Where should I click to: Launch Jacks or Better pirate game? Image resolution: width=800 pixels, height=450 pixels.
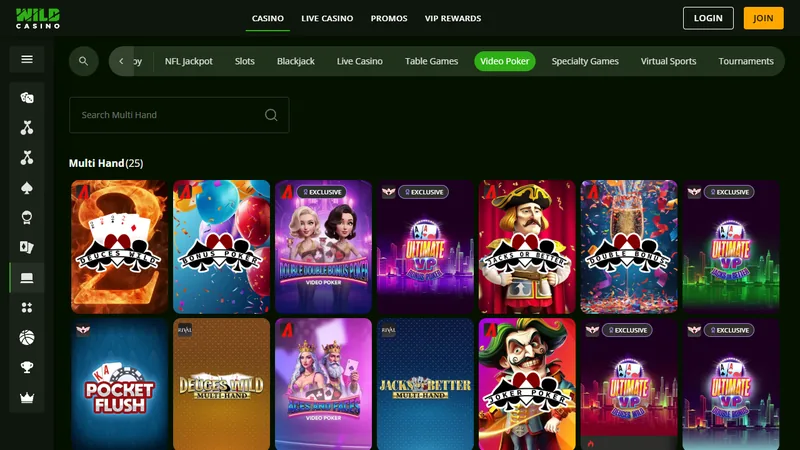[527, 246]
